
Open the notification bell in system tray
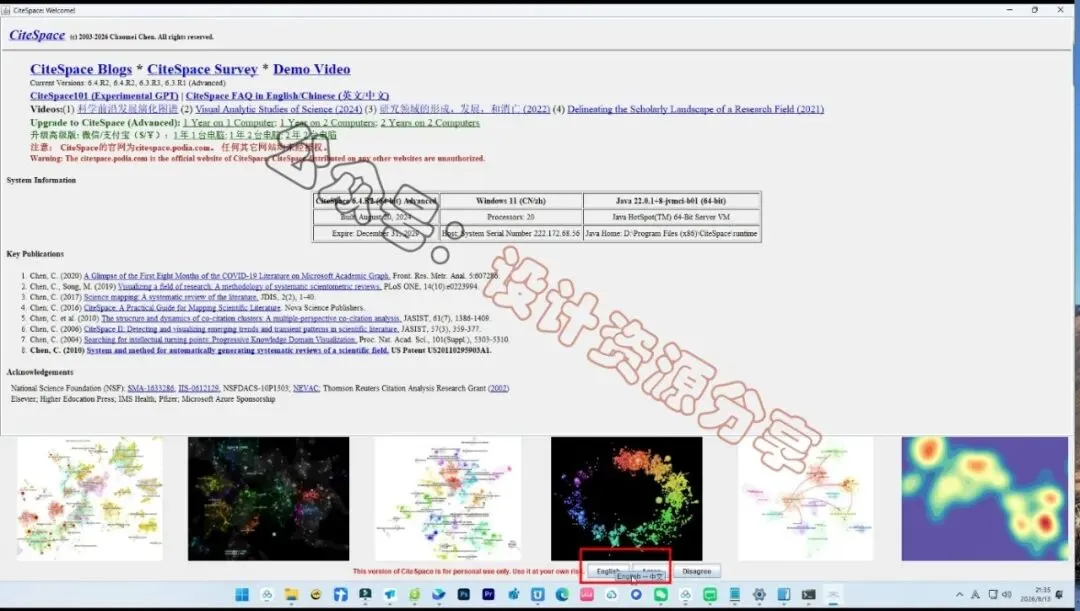tap(1059, 594)
